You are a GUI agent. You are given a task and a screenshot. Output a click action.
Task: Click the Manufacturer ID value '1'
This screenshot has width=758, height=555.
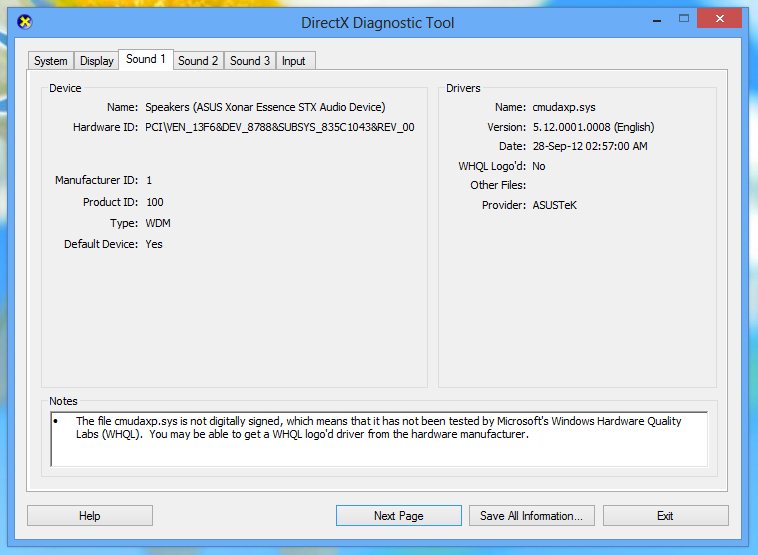pyautogui.click(x=149, y=180)
